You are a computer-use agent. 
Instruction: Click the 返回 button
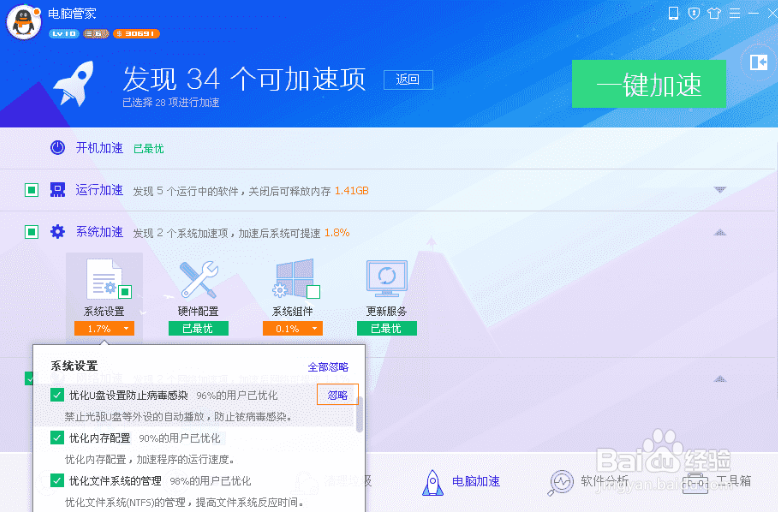[408, 79]
